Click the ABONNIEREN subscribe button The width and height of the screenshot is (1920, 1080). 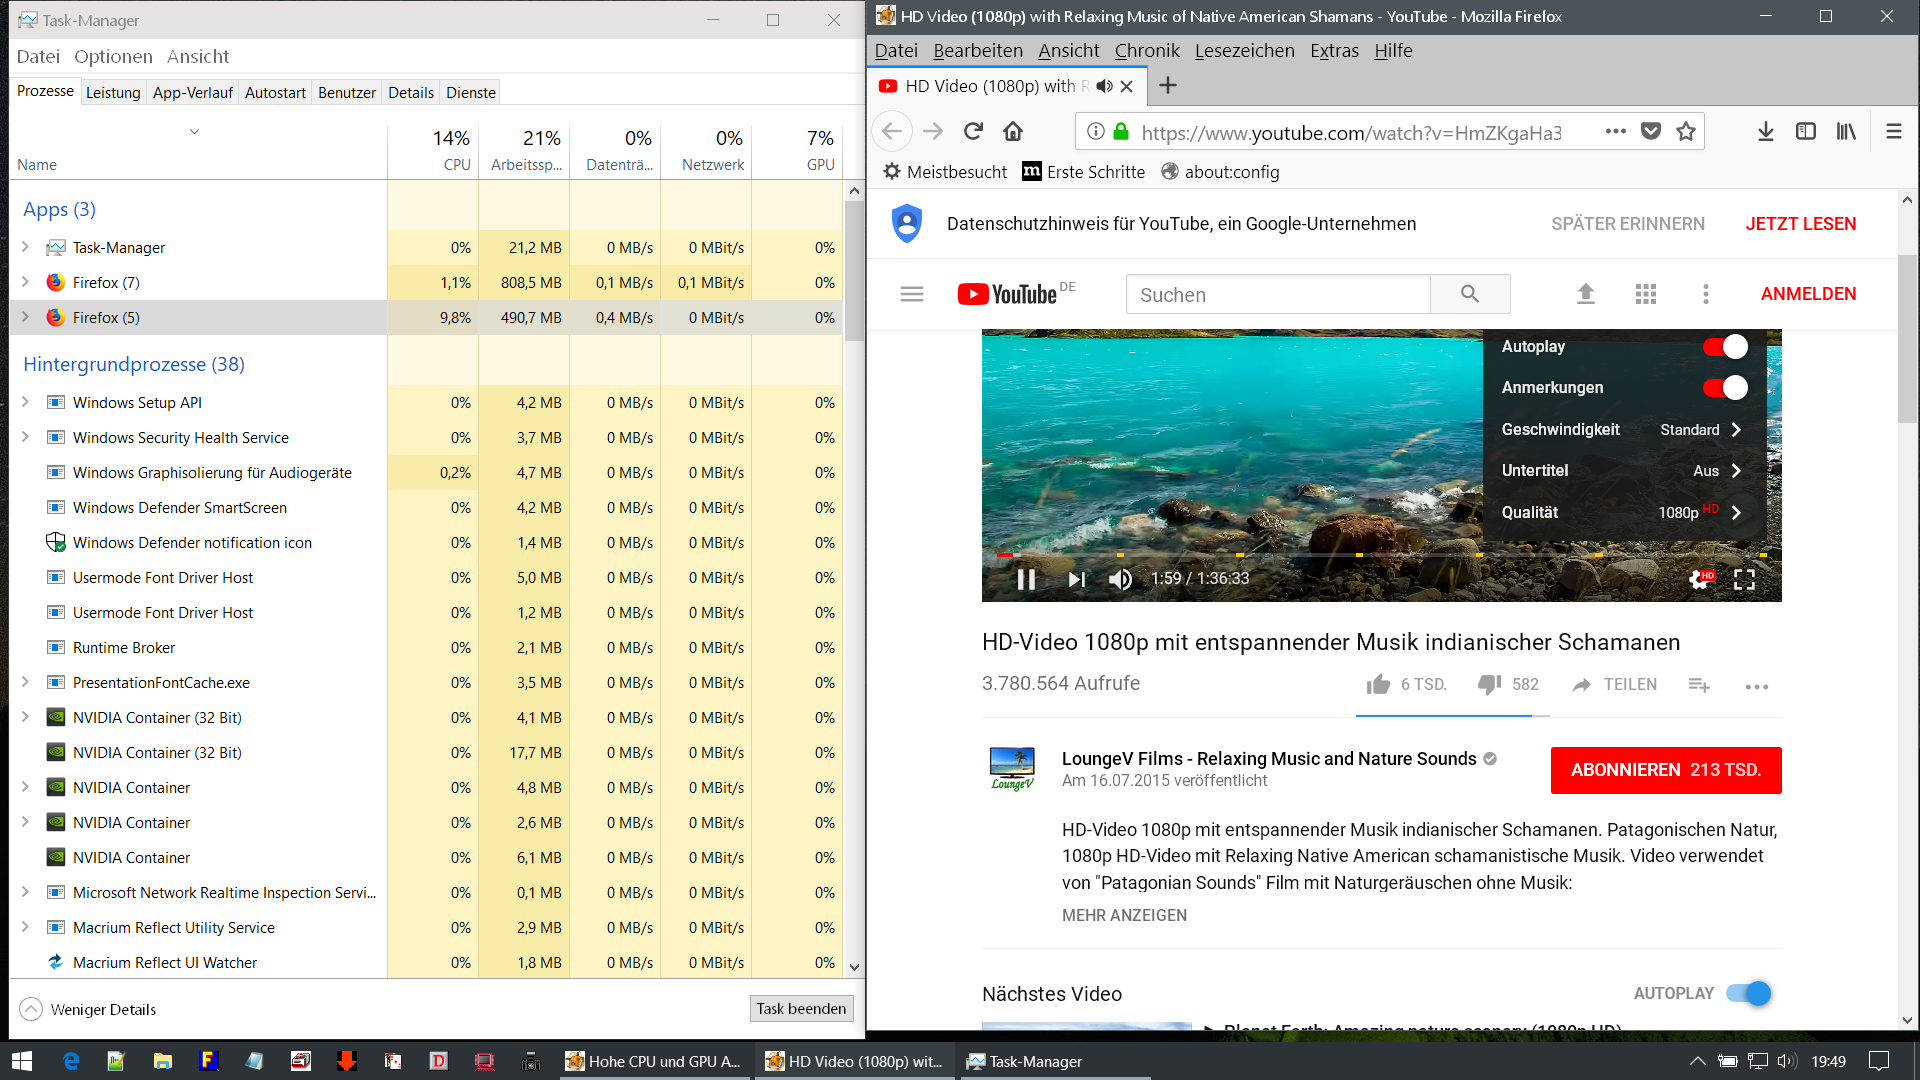(1665, 770)
